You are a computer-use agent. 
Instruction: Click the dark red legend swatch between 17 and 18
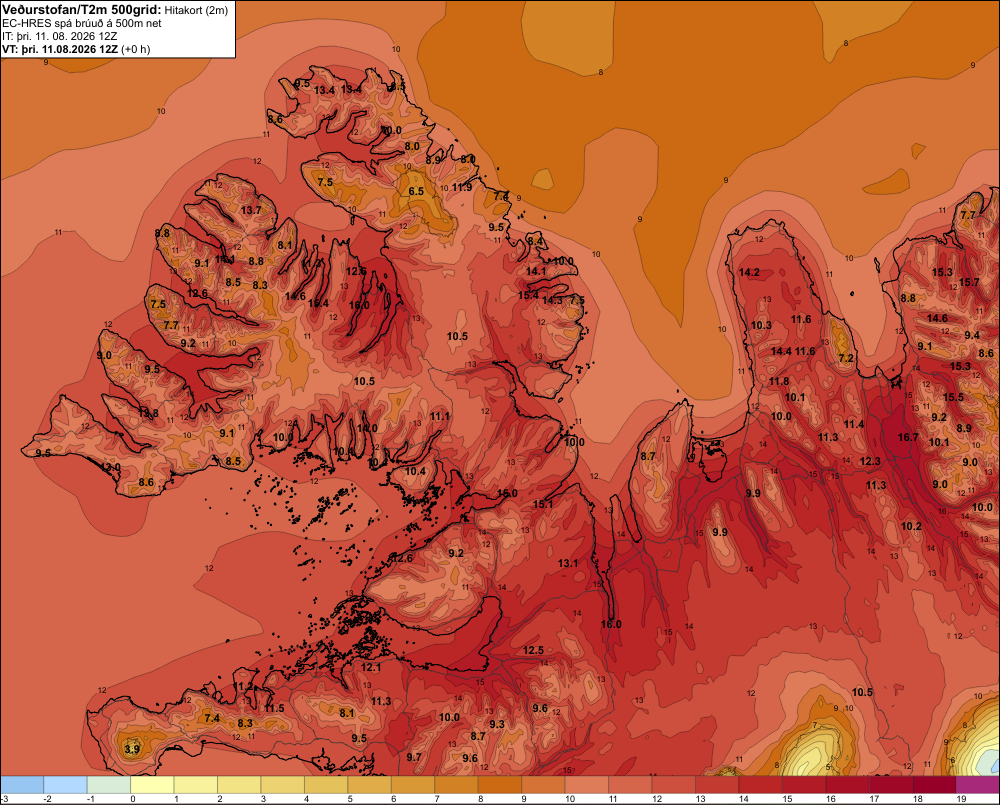(891, 785)
